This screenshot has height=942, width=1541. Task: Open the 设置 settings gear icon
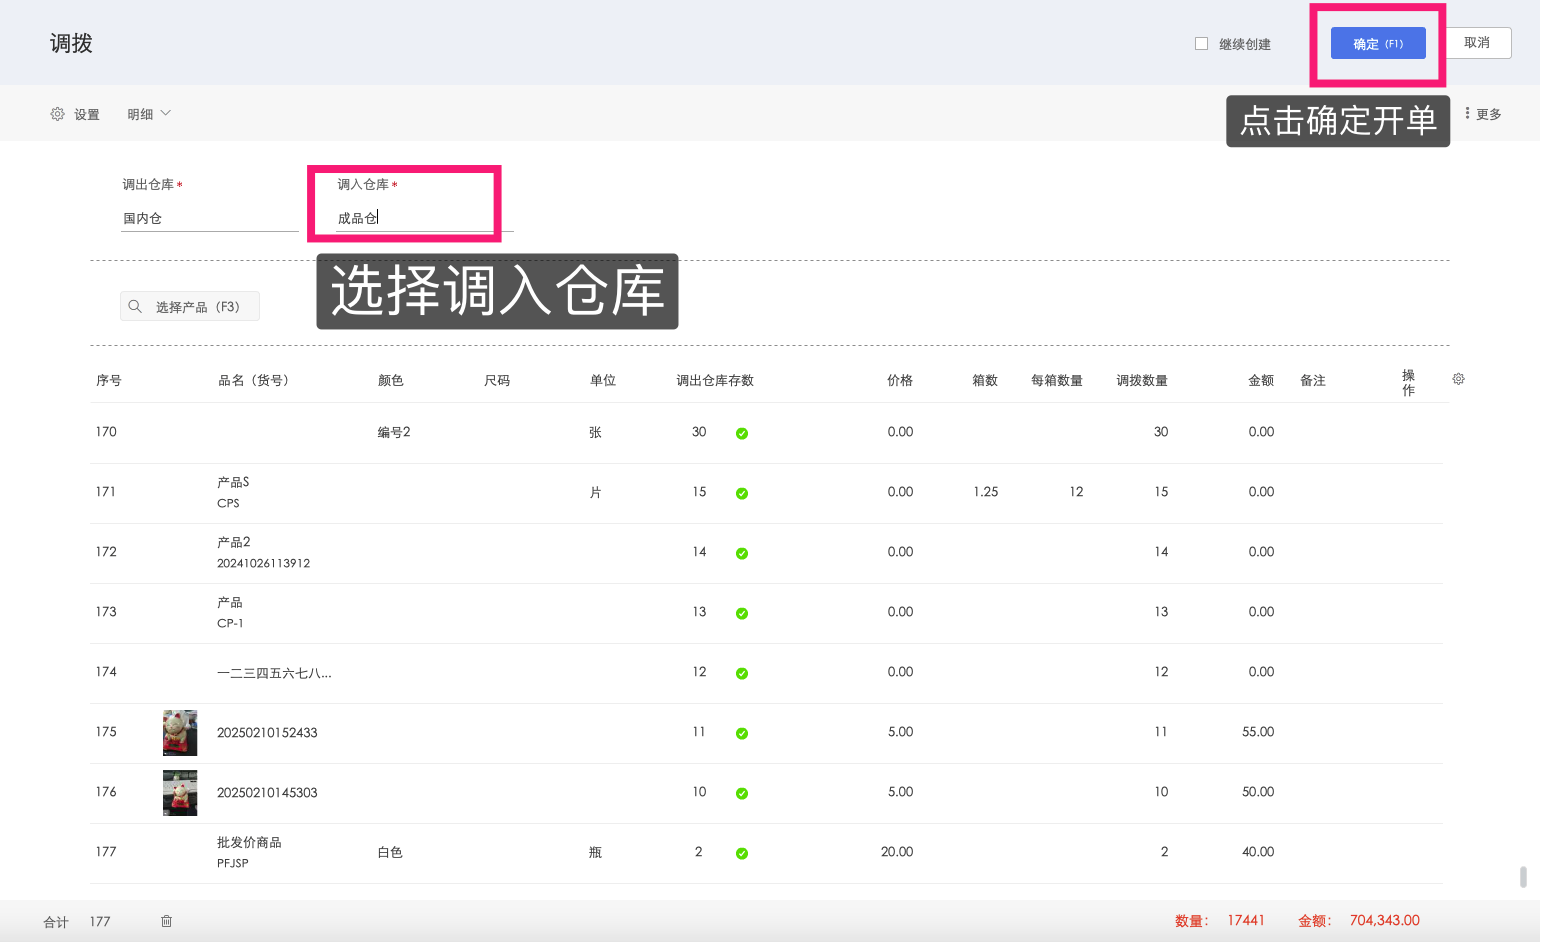point(57,113)
